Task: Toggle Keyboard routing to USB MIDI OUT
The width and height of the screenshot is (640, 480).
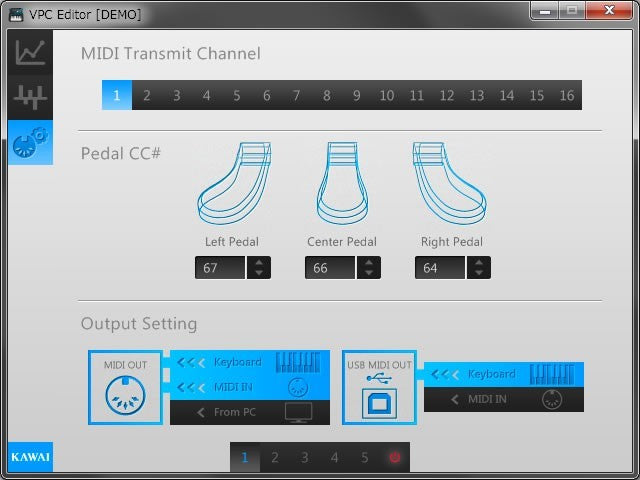Action: click(504, 374)
